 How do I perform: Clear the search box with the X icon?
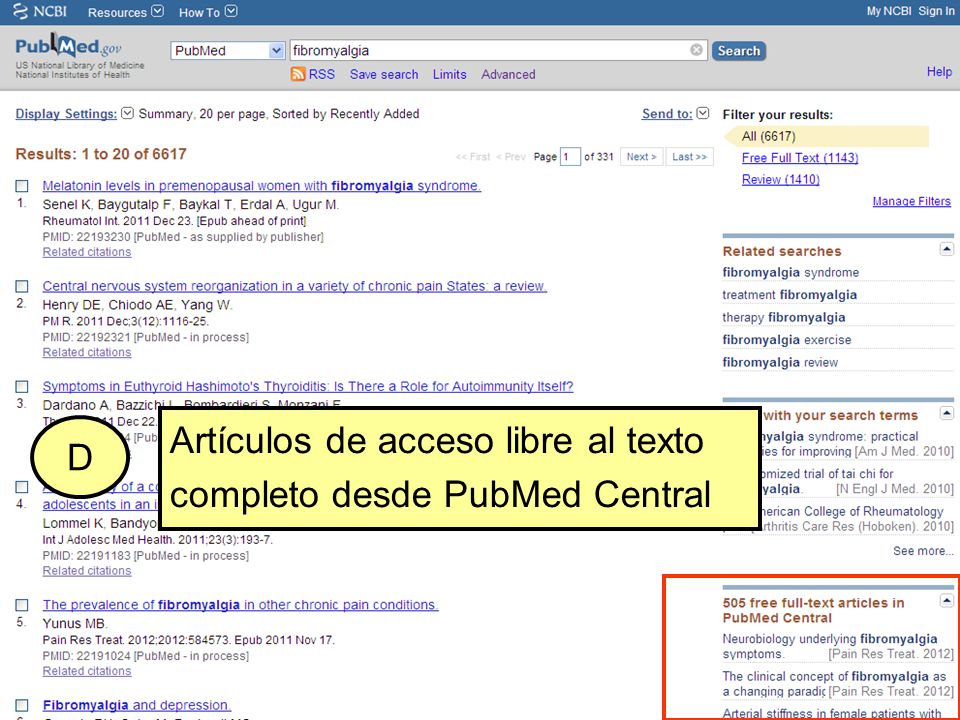click(x=696, y=50)
